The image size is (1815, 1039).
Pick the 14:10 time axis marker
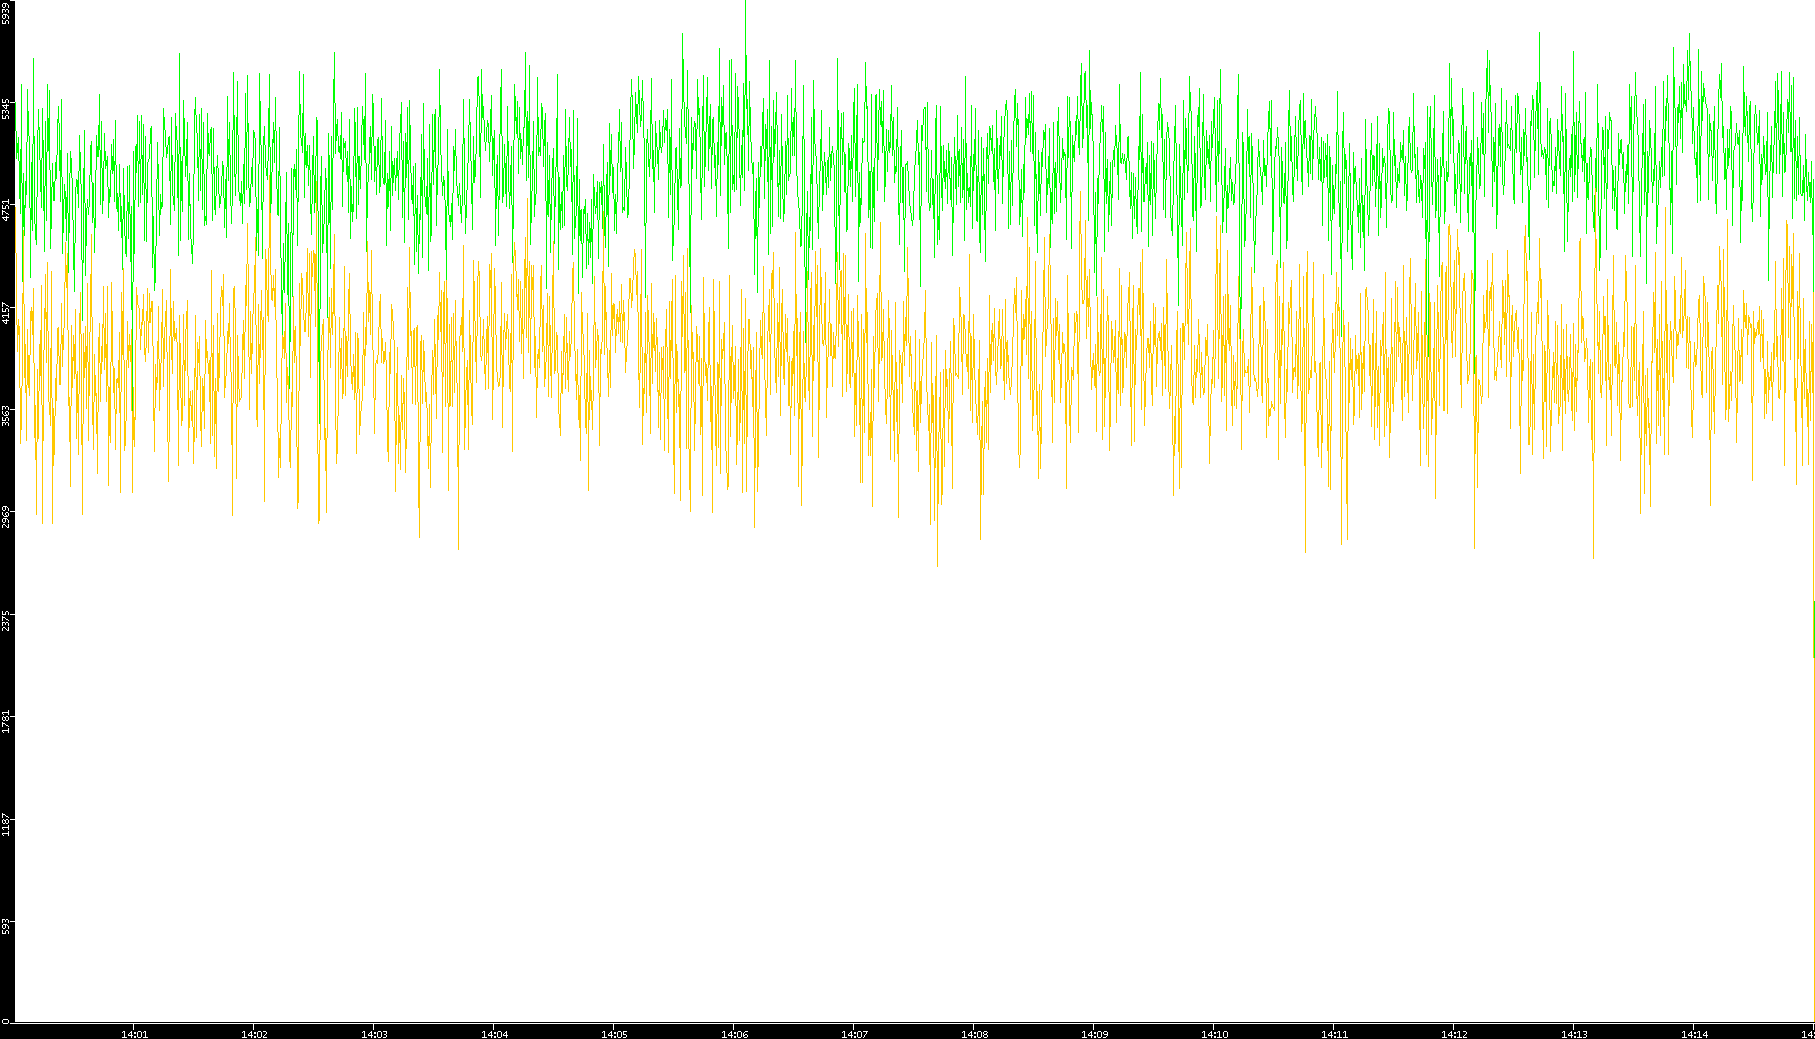[1214, 1033]
